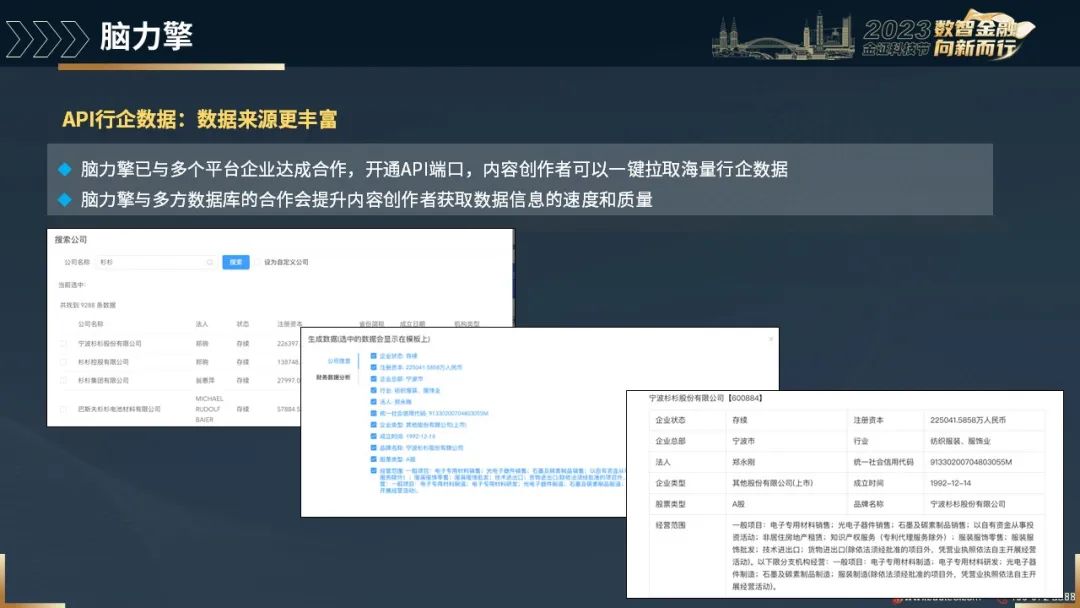The height and width of the screenshot is (608, 1080).
Task: Focus the 公司名称 input containing 杉杉
Action: pos(156,262)
